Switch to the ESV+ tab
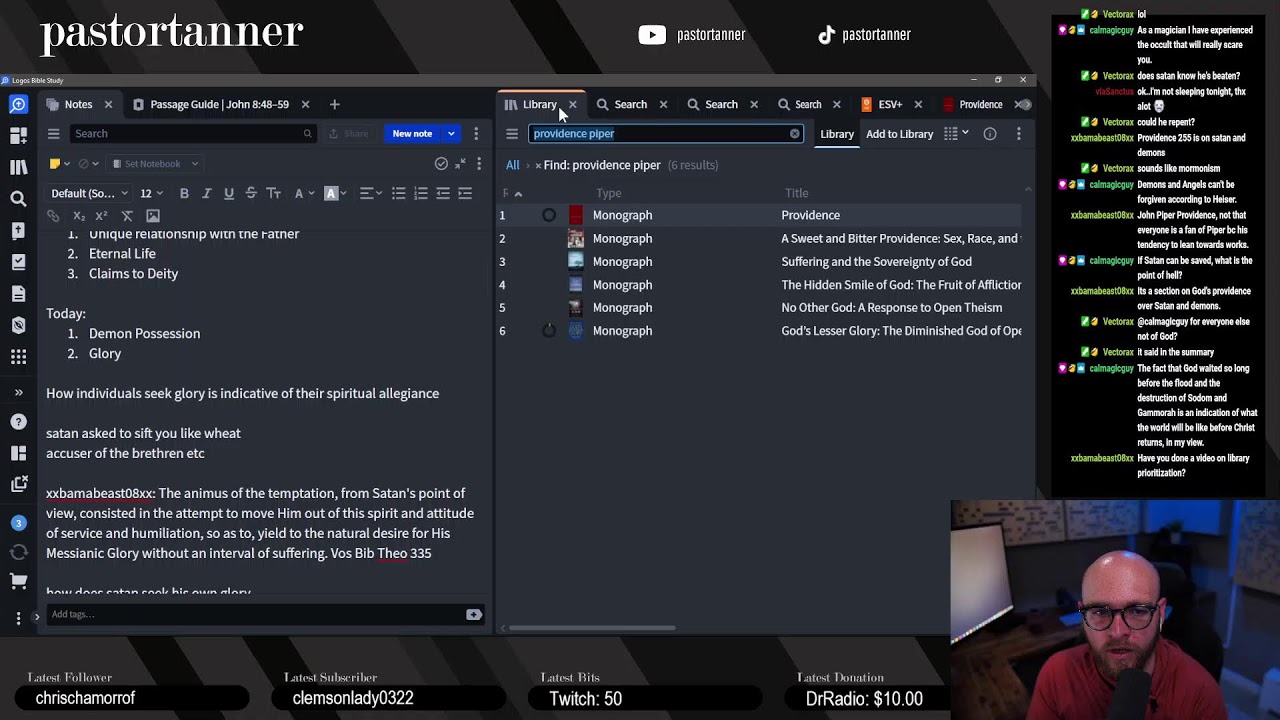 [889, 104]
